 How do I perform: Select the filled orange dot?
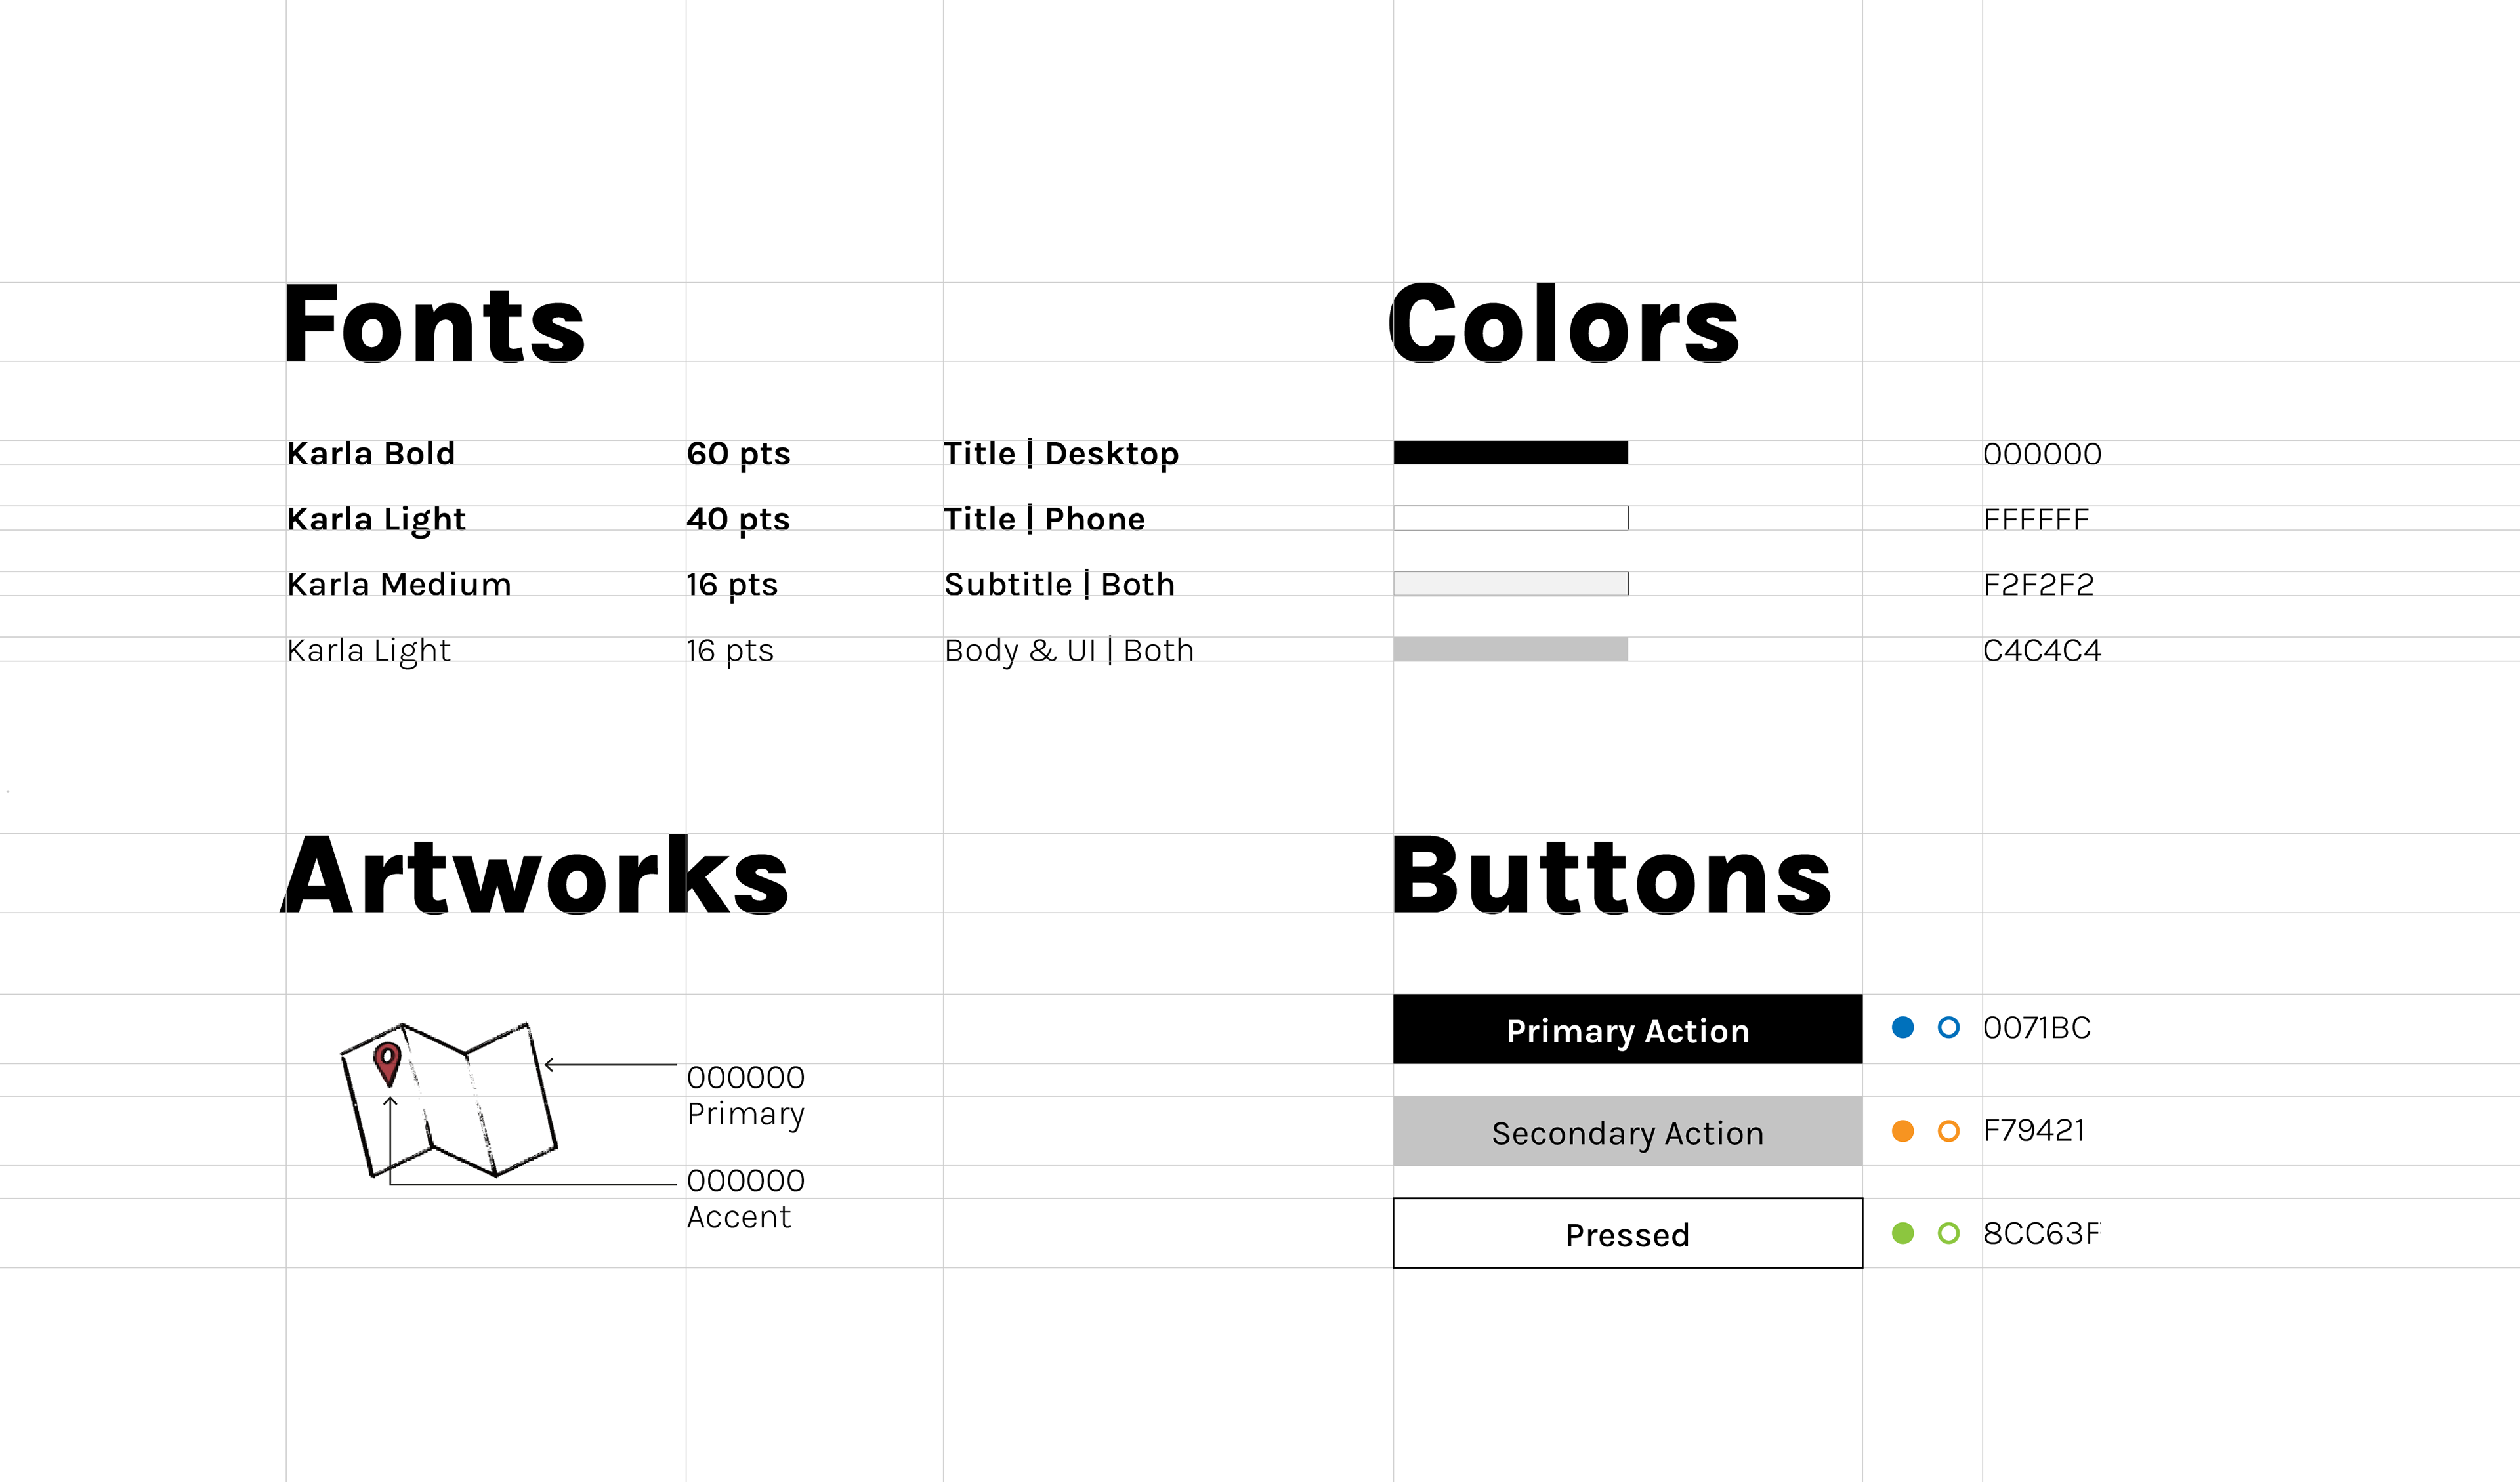[1902, 1131]
